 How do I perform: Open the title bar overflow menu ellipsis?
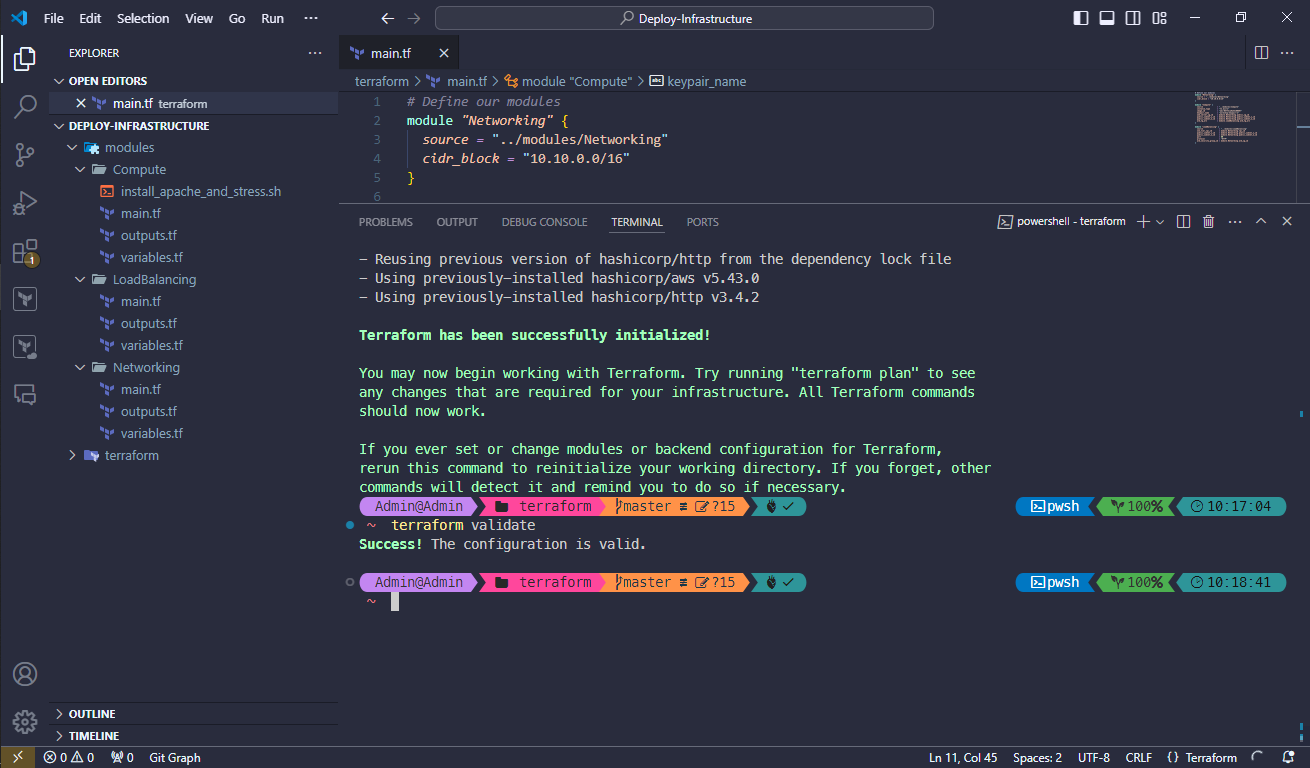point(311,18)
